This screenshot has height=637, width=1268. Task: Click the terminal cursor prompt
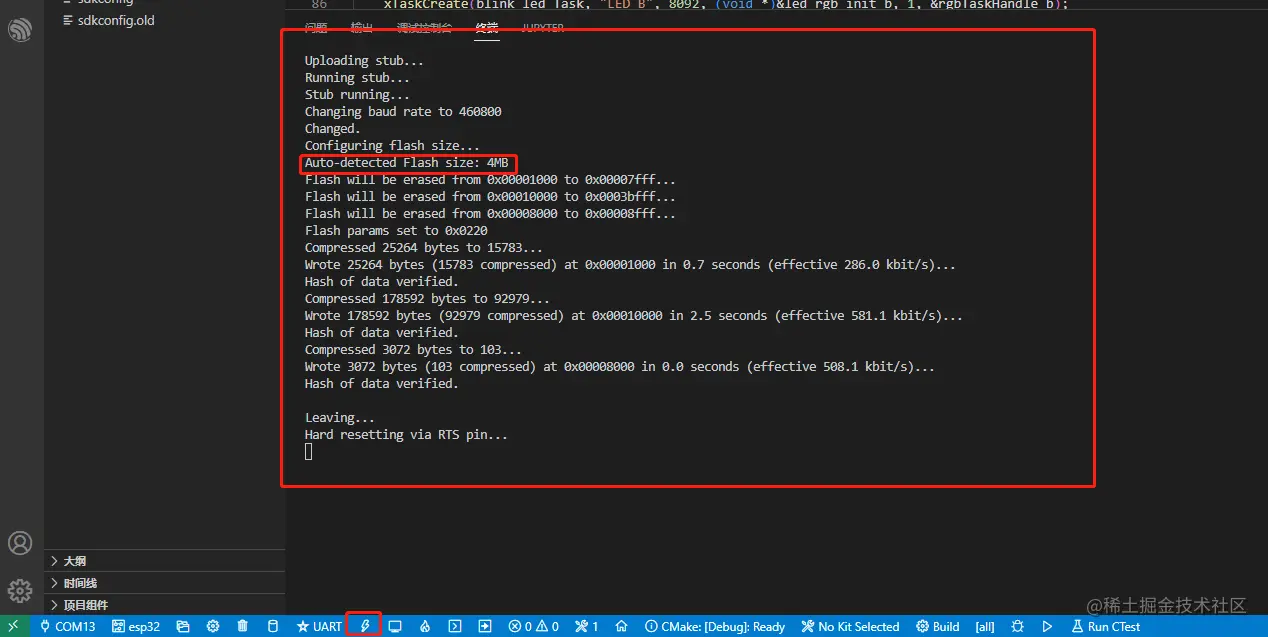tap(309, 452)
